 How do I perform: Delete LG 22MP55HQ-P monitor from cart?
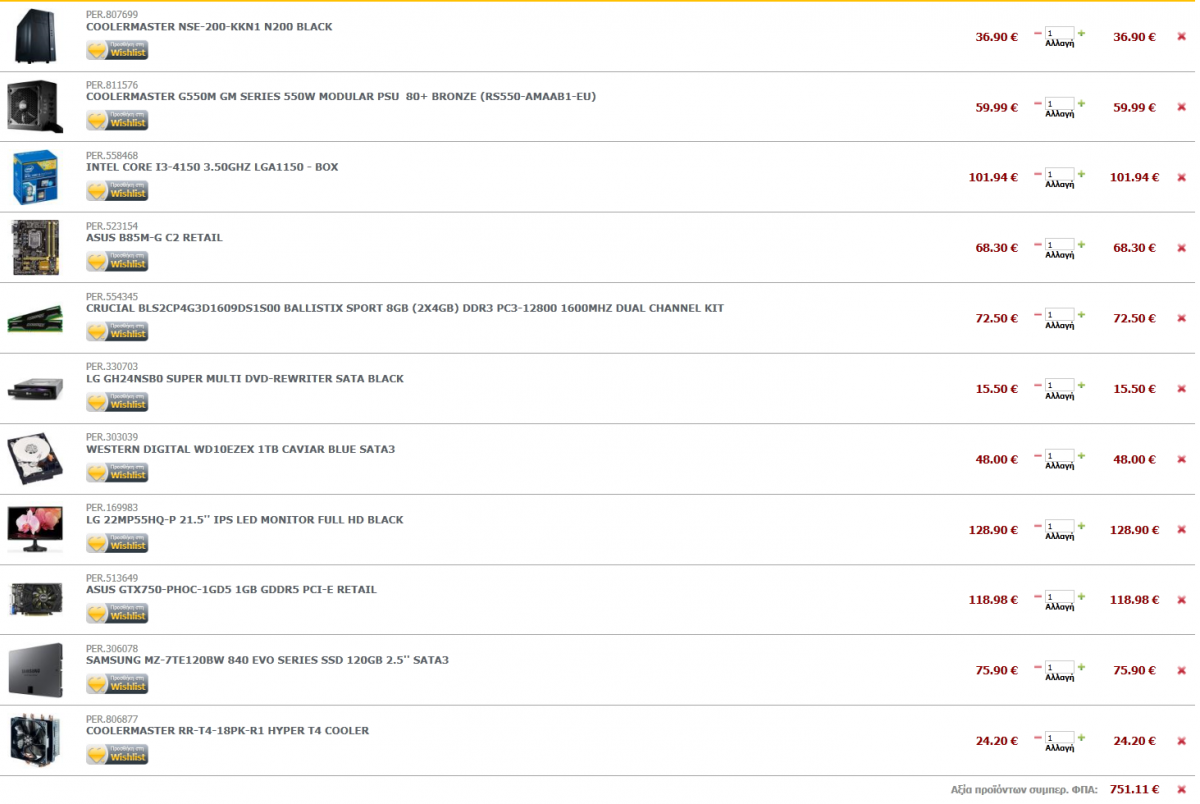1181,530
